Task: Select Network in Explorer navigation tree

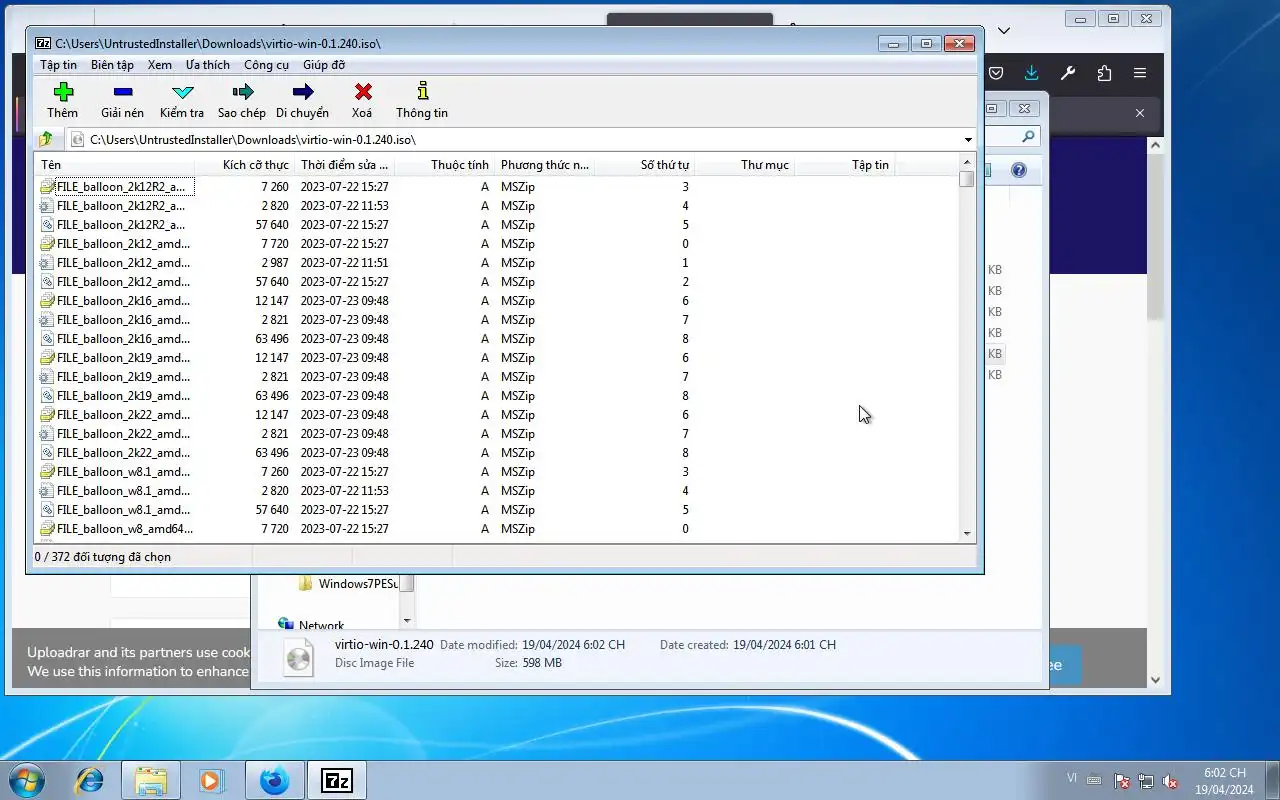Action: point(311,625)
